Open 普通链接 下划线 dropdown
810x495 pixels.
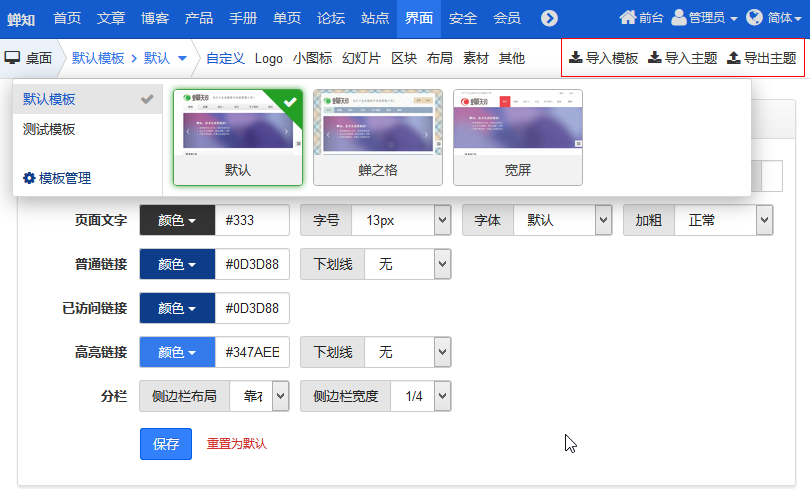pos(408,264)
